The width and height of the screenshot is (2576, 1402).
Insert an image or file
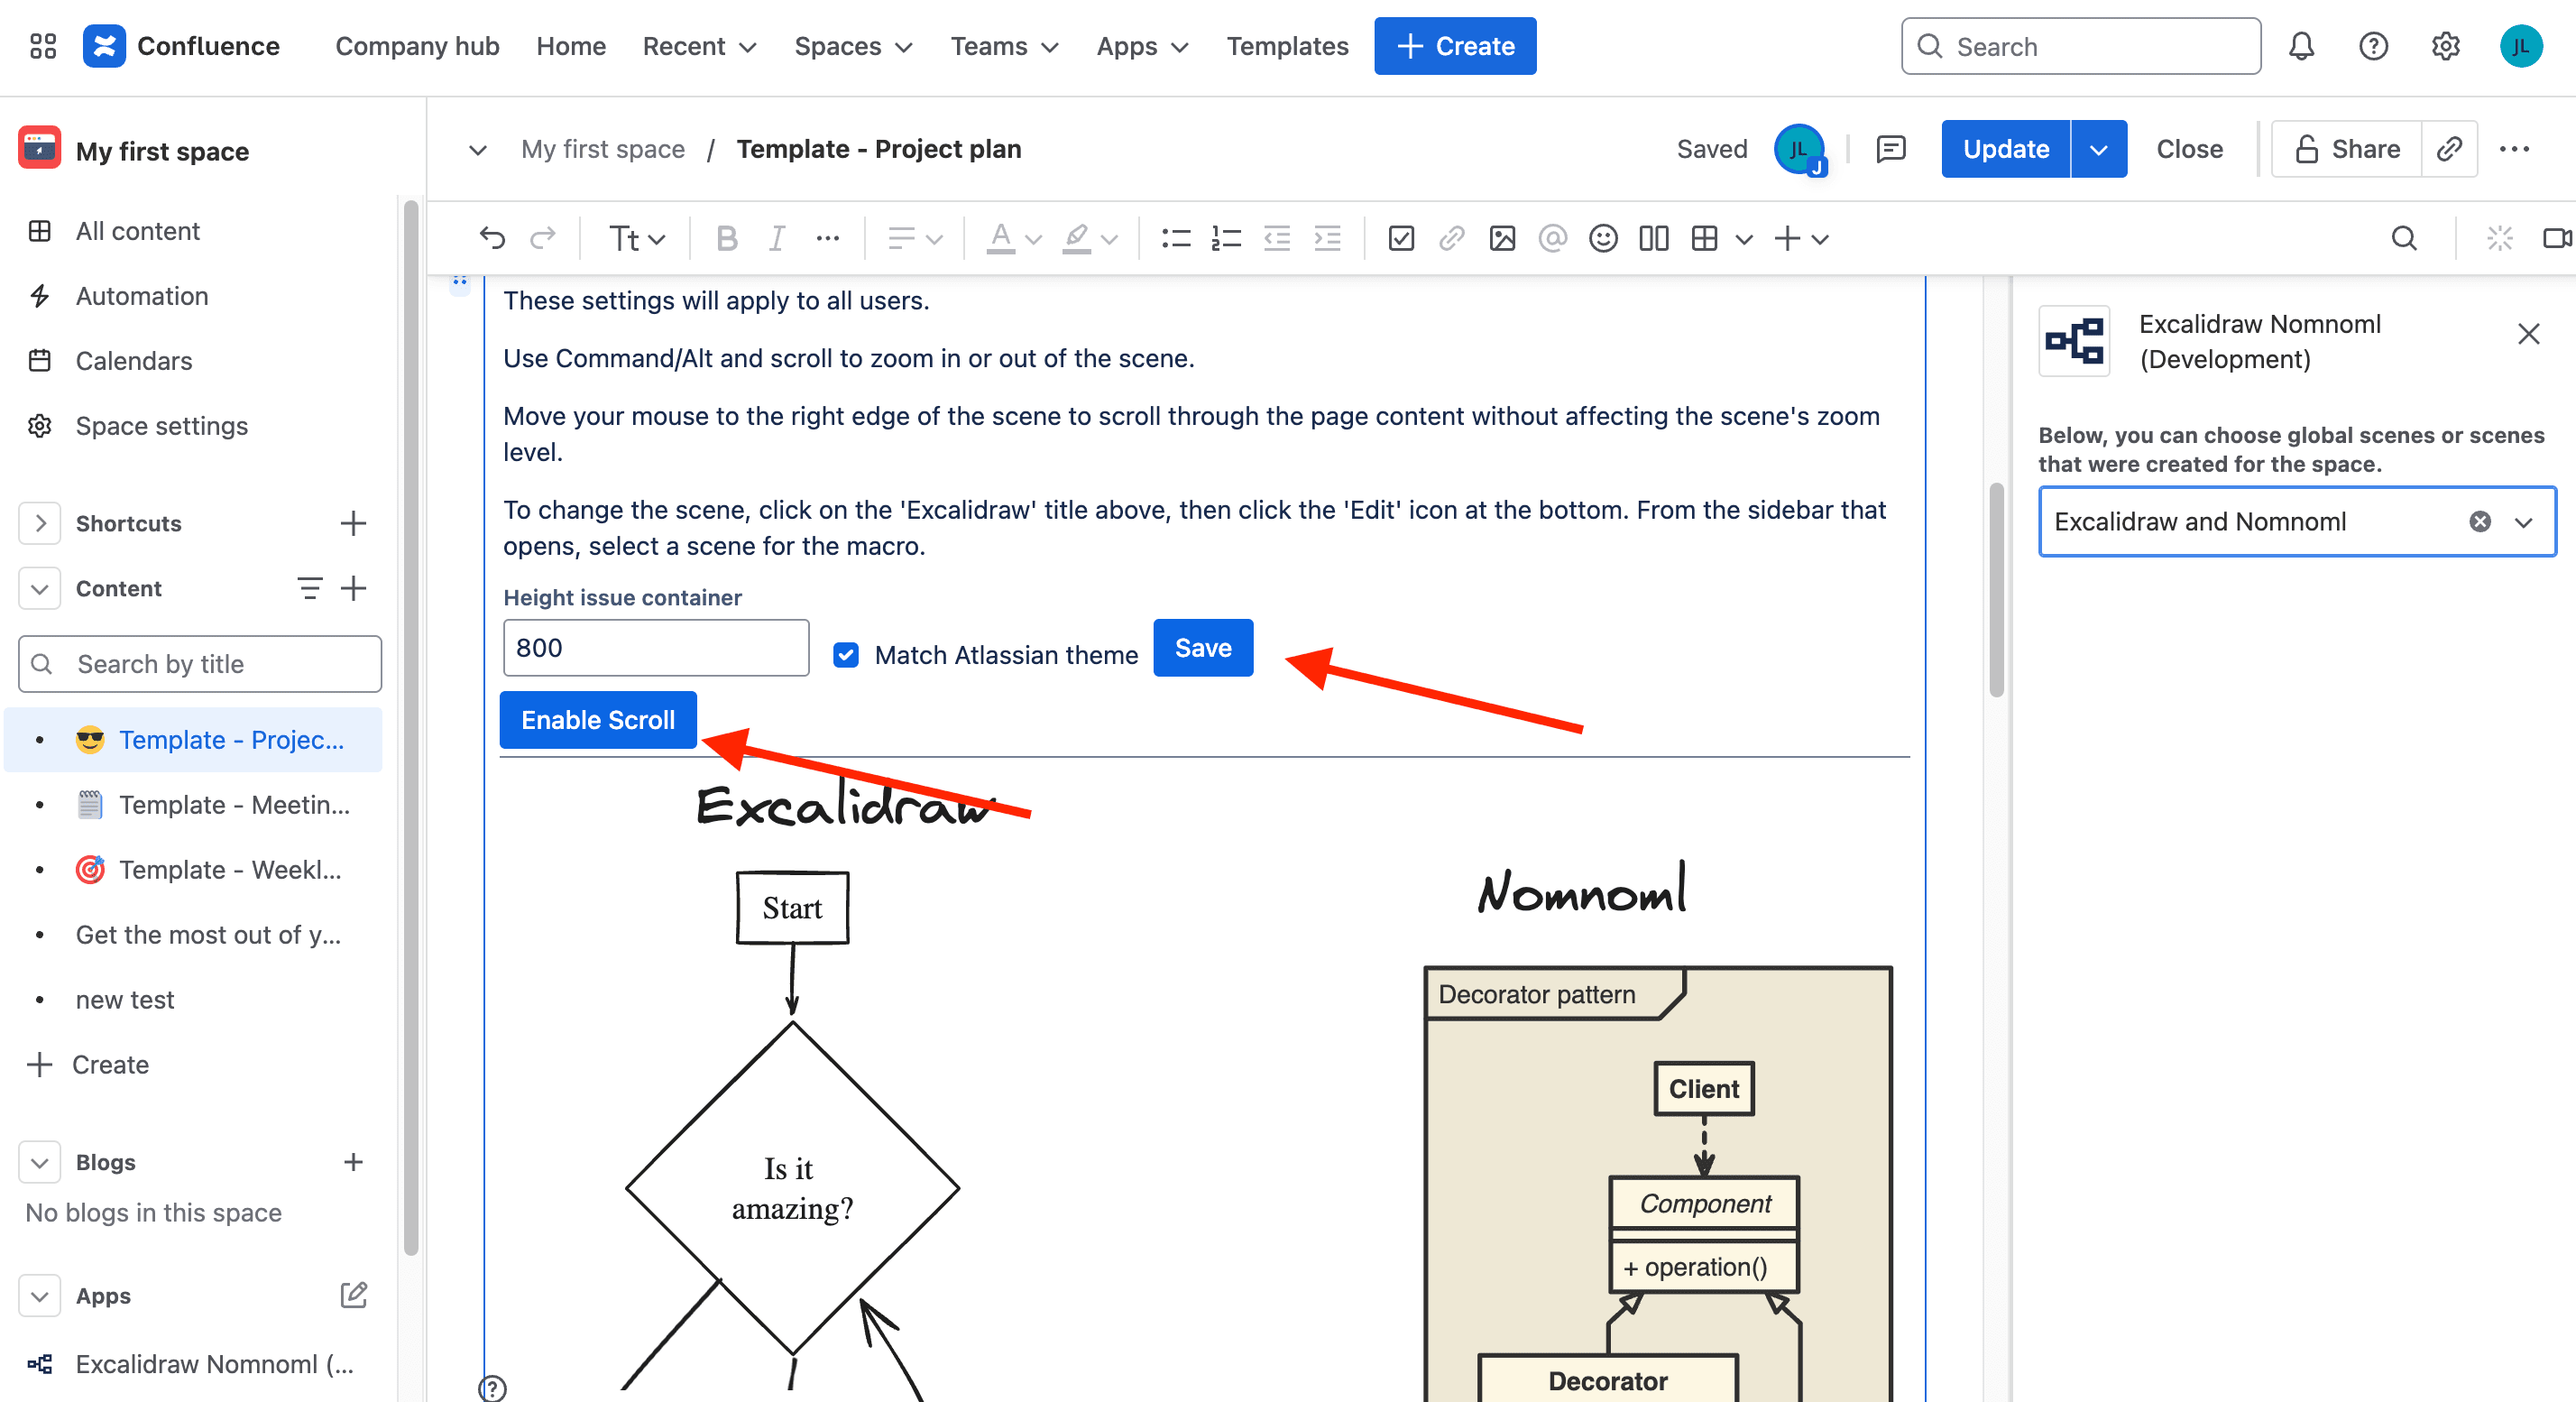(1502, 238)
